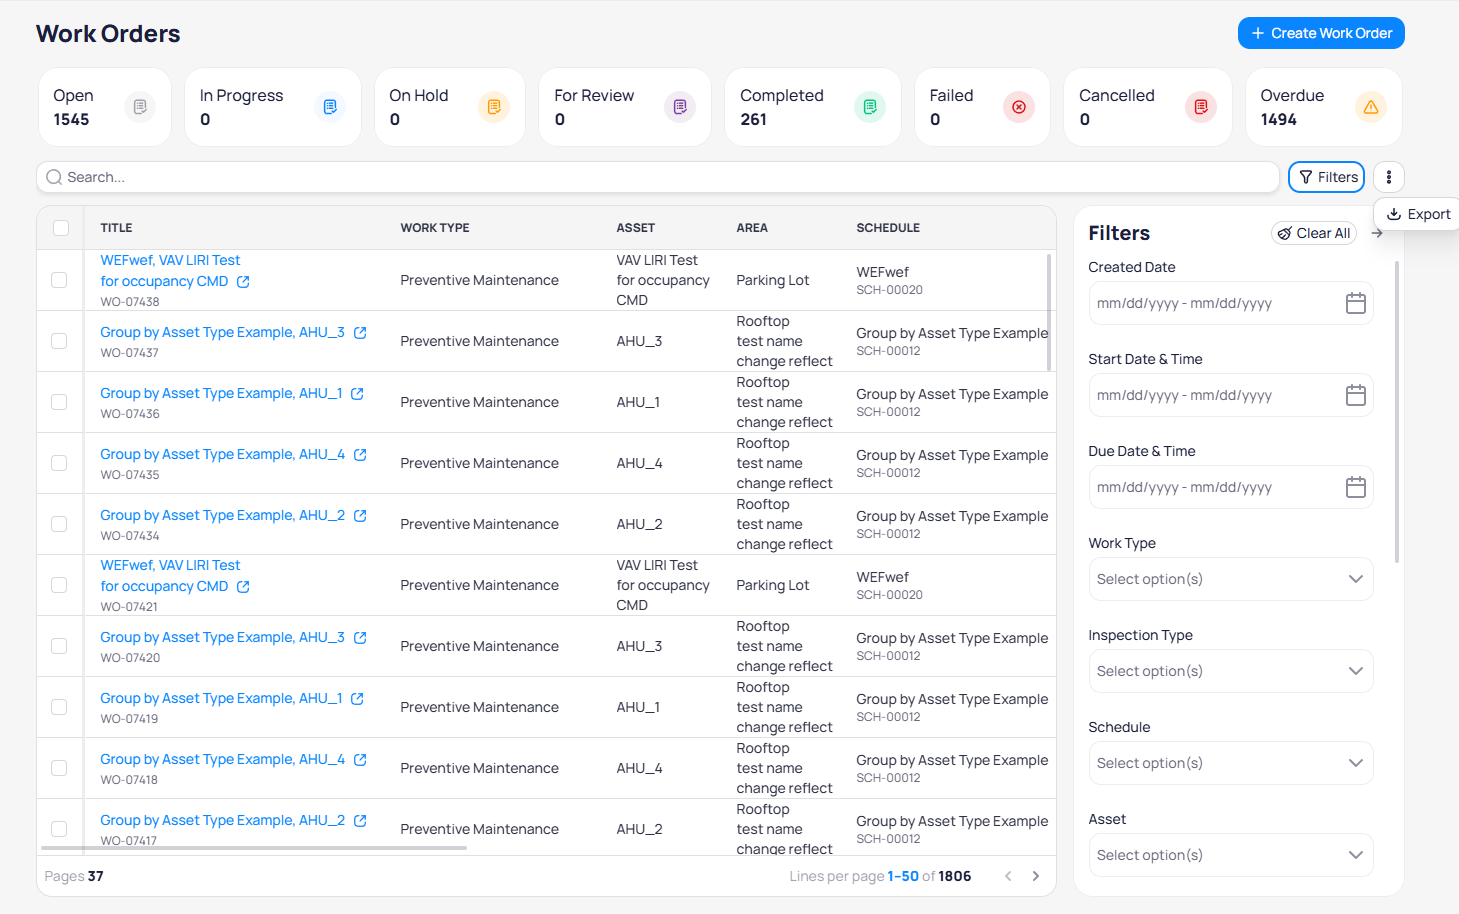Open the three-dot more options menu
The image size is (1459, 914).
pyautogui.click(x=1388, y=177)
